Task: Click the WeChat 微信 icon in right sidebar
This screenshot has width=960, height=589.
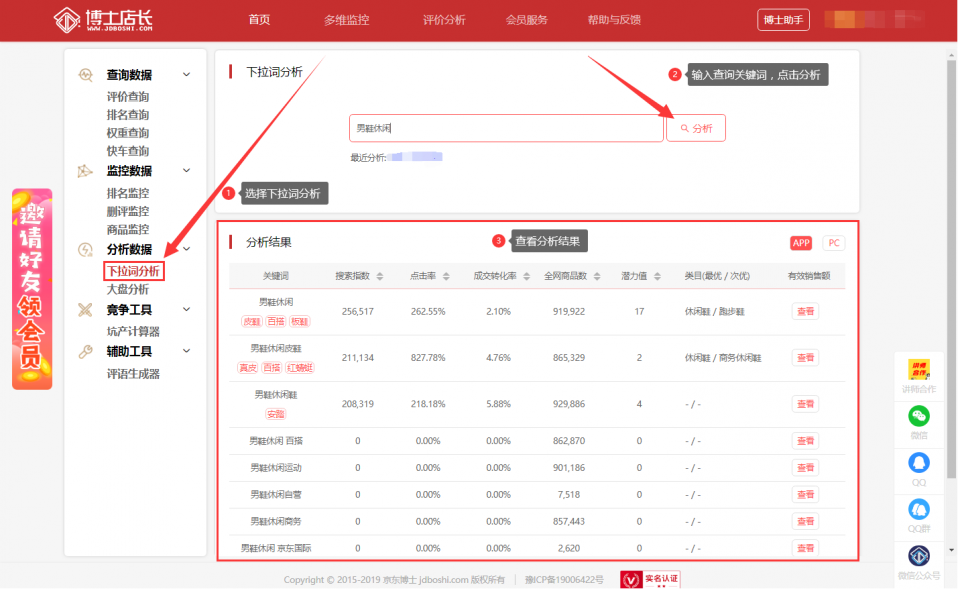Action: pyautogui.click(x=918, y=416)
